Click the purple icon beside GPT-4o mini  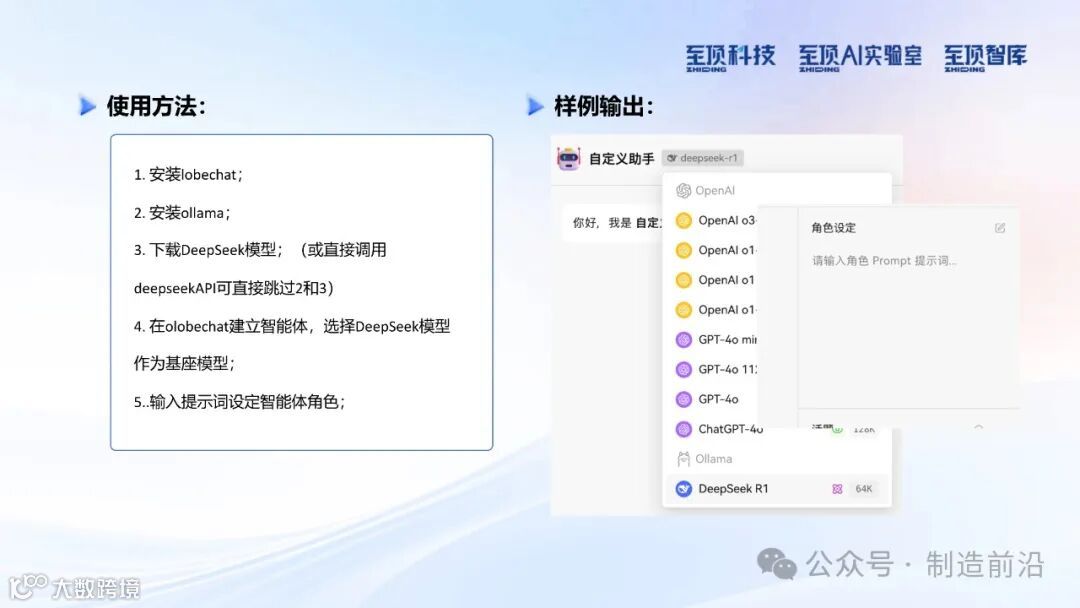point(683,339)
